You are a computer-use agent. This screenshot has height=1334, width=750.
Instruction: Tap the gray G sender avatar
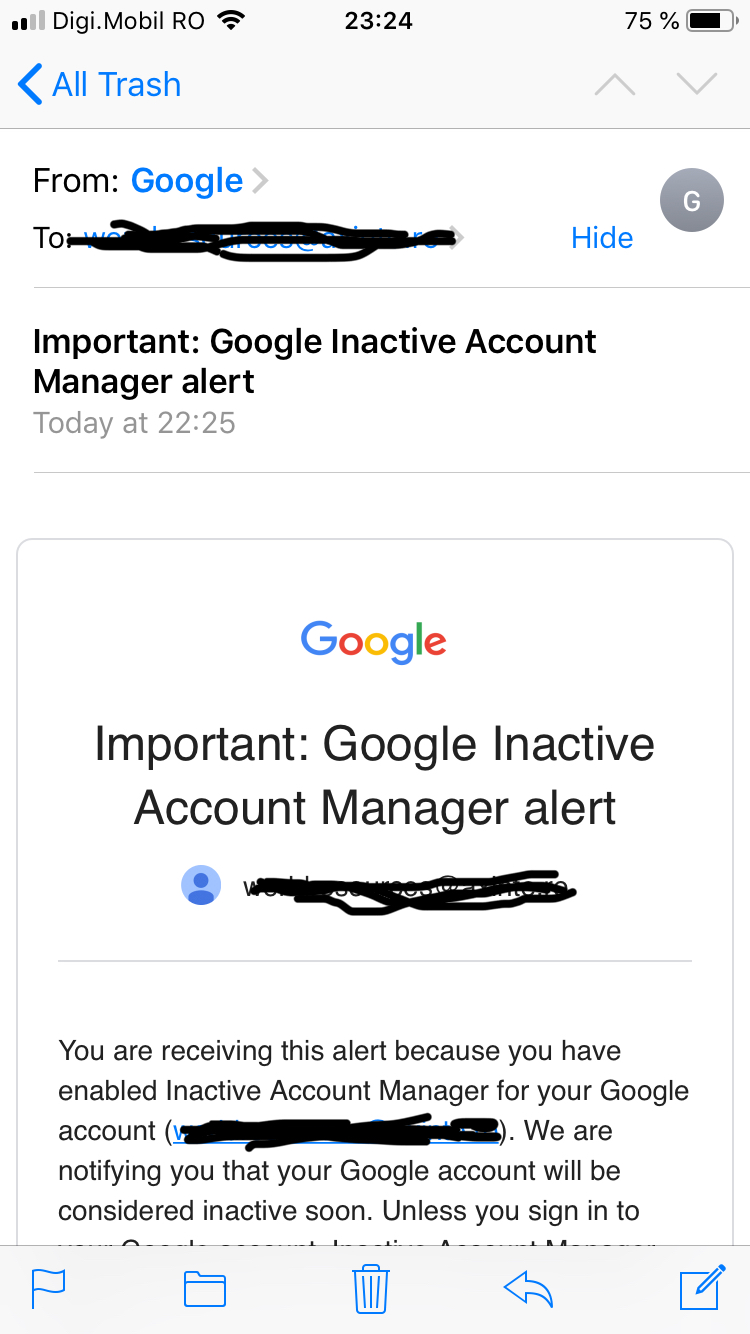click(691, 200)
